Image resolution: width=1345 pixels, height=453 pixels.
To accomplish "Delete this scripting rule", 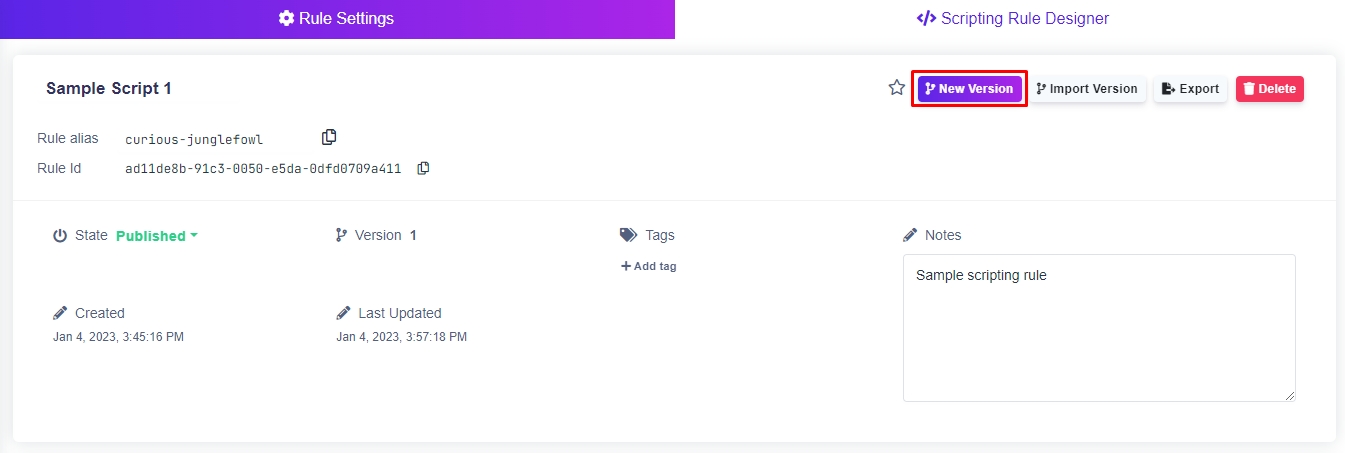I will click(1270, 89).
